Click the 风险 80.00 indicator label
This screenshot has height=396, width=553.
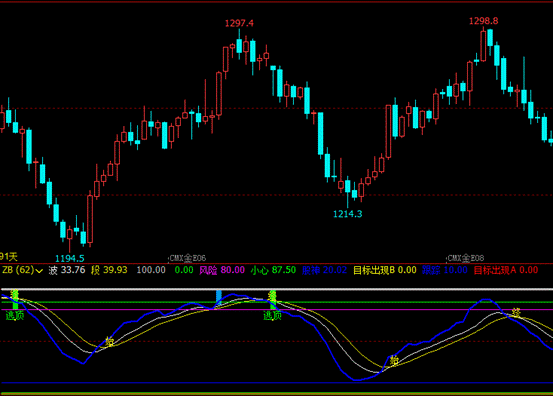pyautogui.click(x=222, y=270)
